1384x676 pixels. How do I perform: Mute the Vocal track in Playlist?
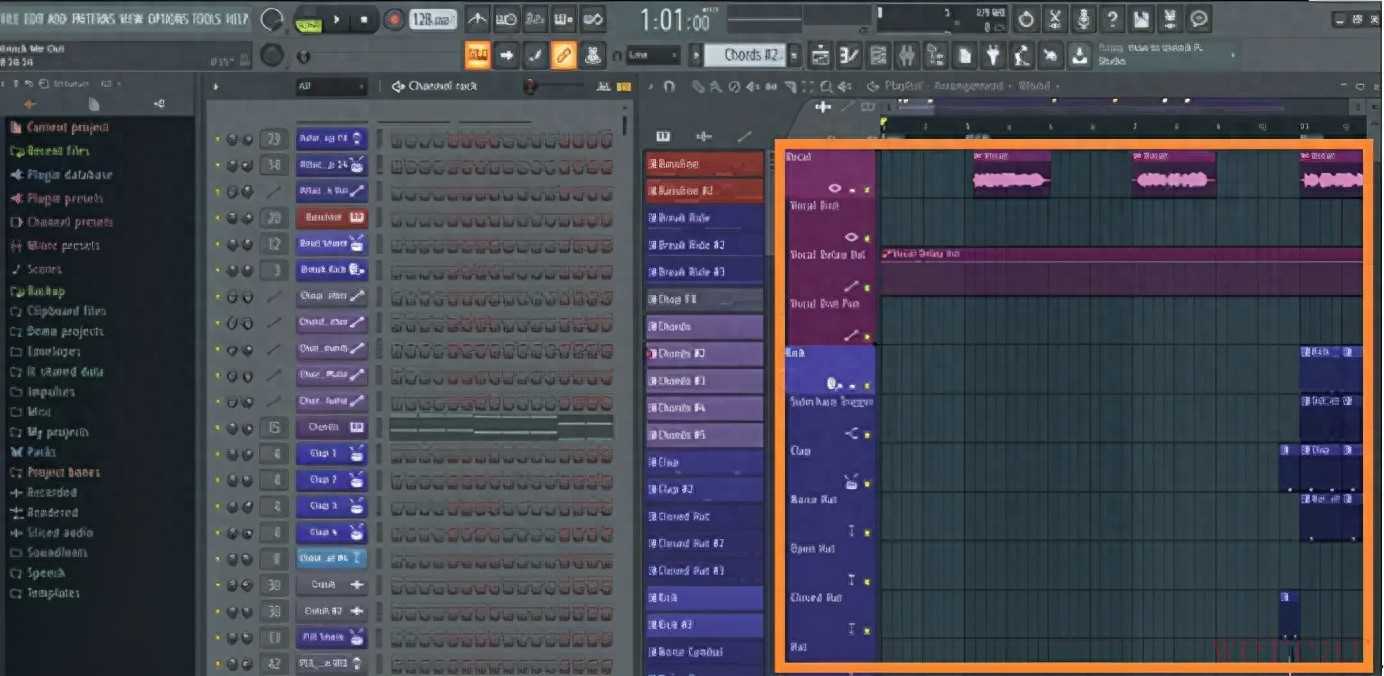point(867,189)
